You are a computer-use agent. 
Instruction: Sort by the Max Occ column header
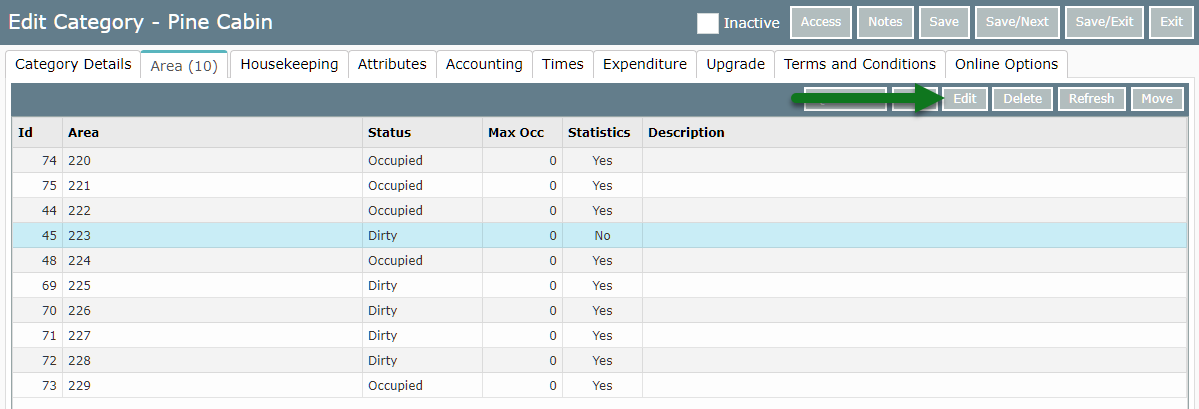(x=514, y=132)
